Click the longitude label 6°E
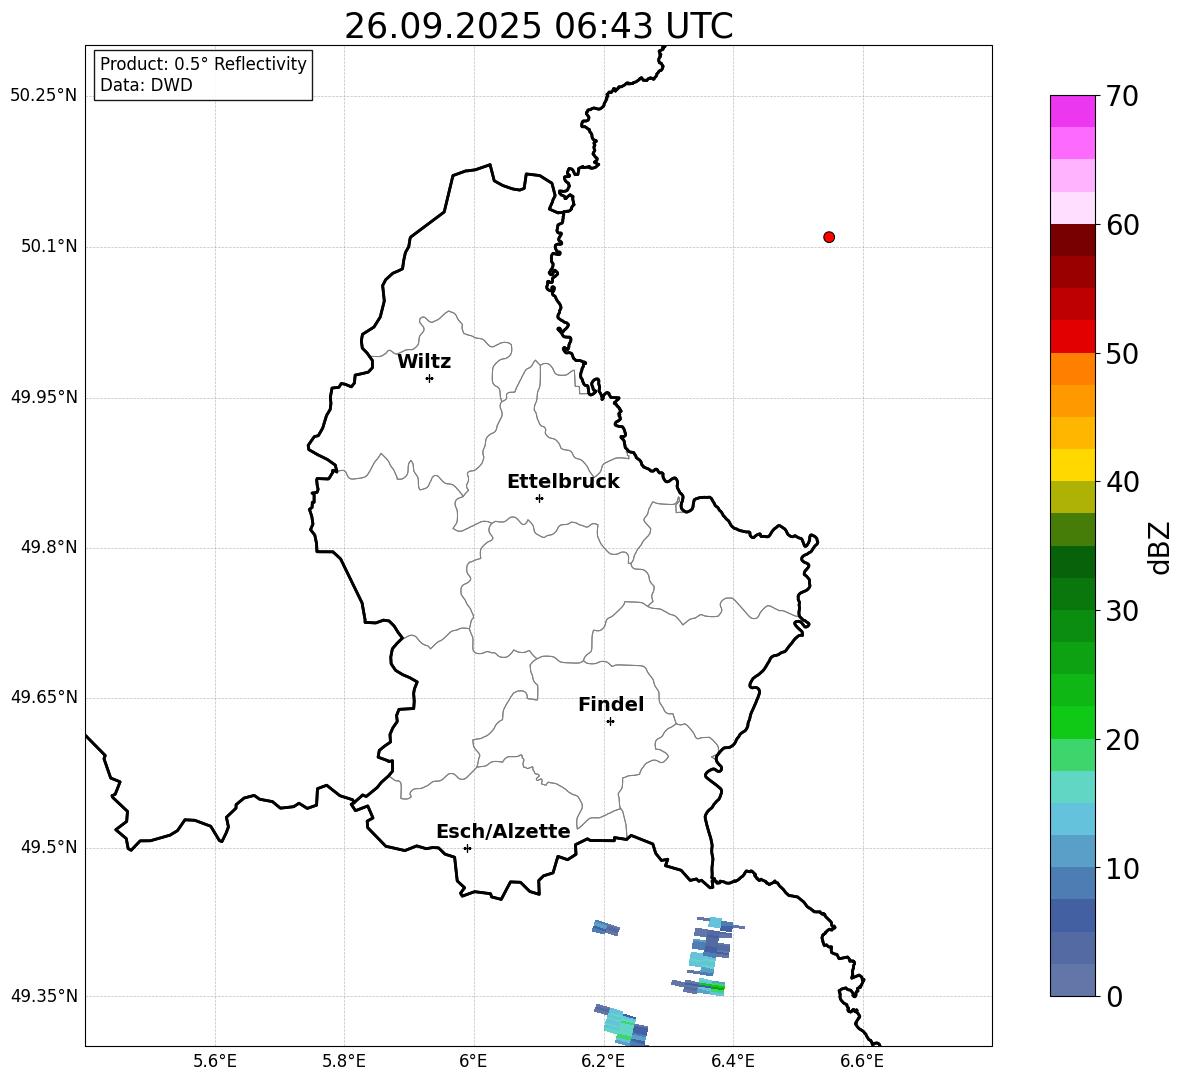 tap(473, 1061)
